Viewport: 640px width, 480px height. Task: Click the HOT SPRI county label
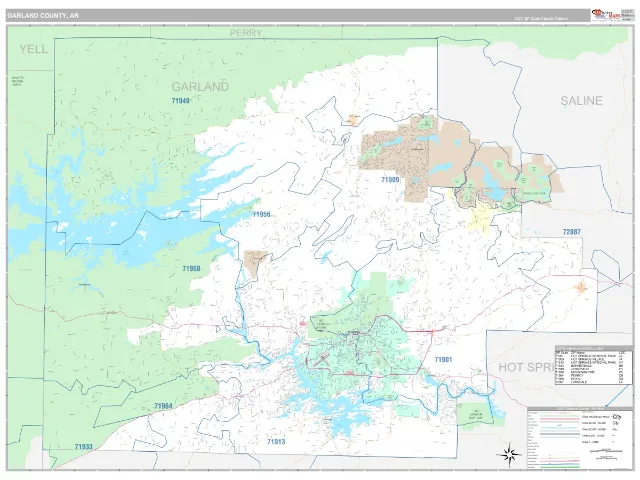pyautogui.click(x=526, y=367)
